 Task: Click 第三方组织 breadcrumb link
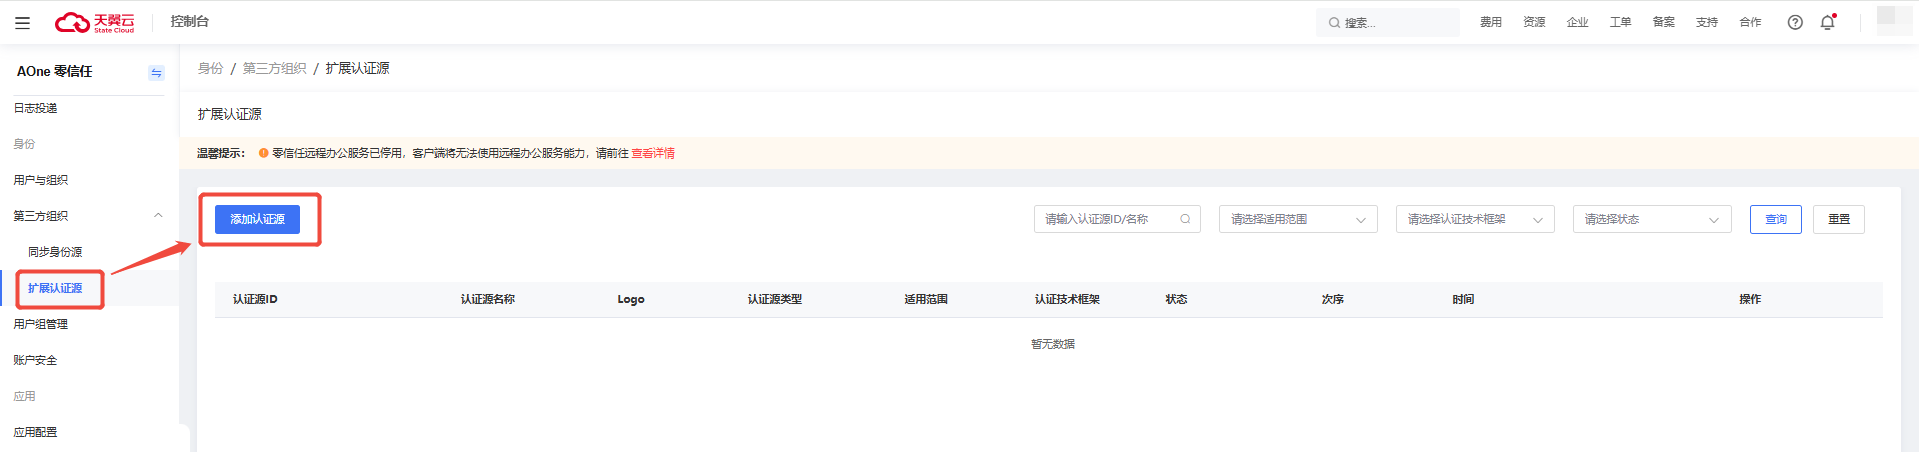pyautogui.click(x=275, y=68)
